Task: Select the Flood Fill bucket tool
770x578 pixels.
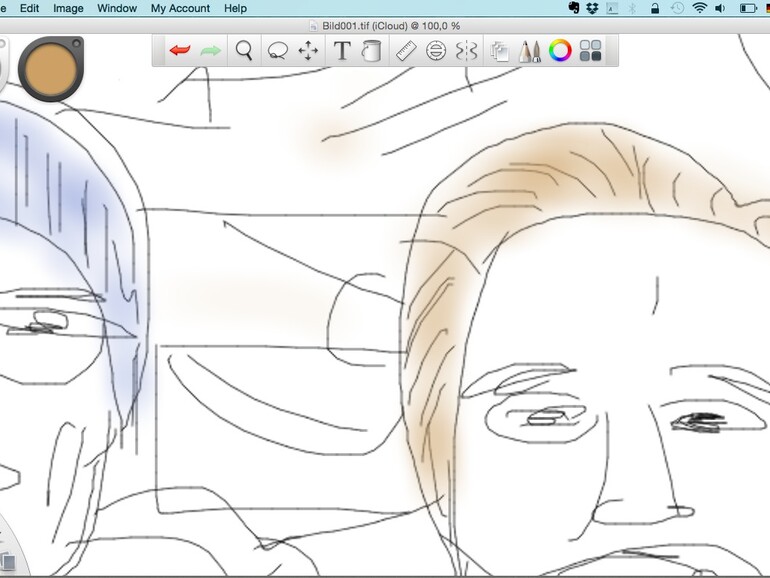Action: click(372, 51)
